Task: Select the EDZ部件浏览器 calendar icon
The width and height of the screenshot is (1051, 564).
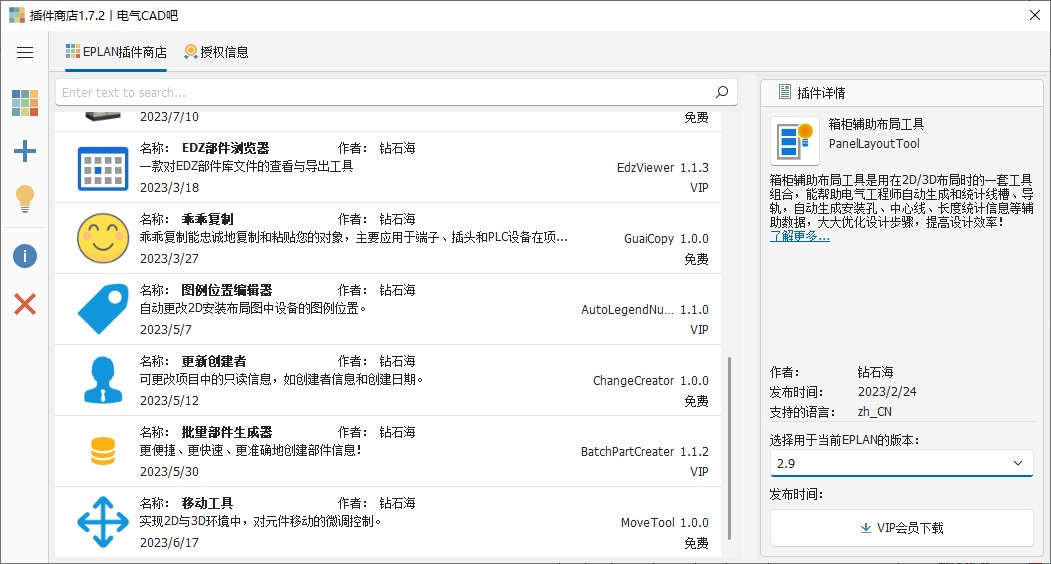Action: [103, 168]
